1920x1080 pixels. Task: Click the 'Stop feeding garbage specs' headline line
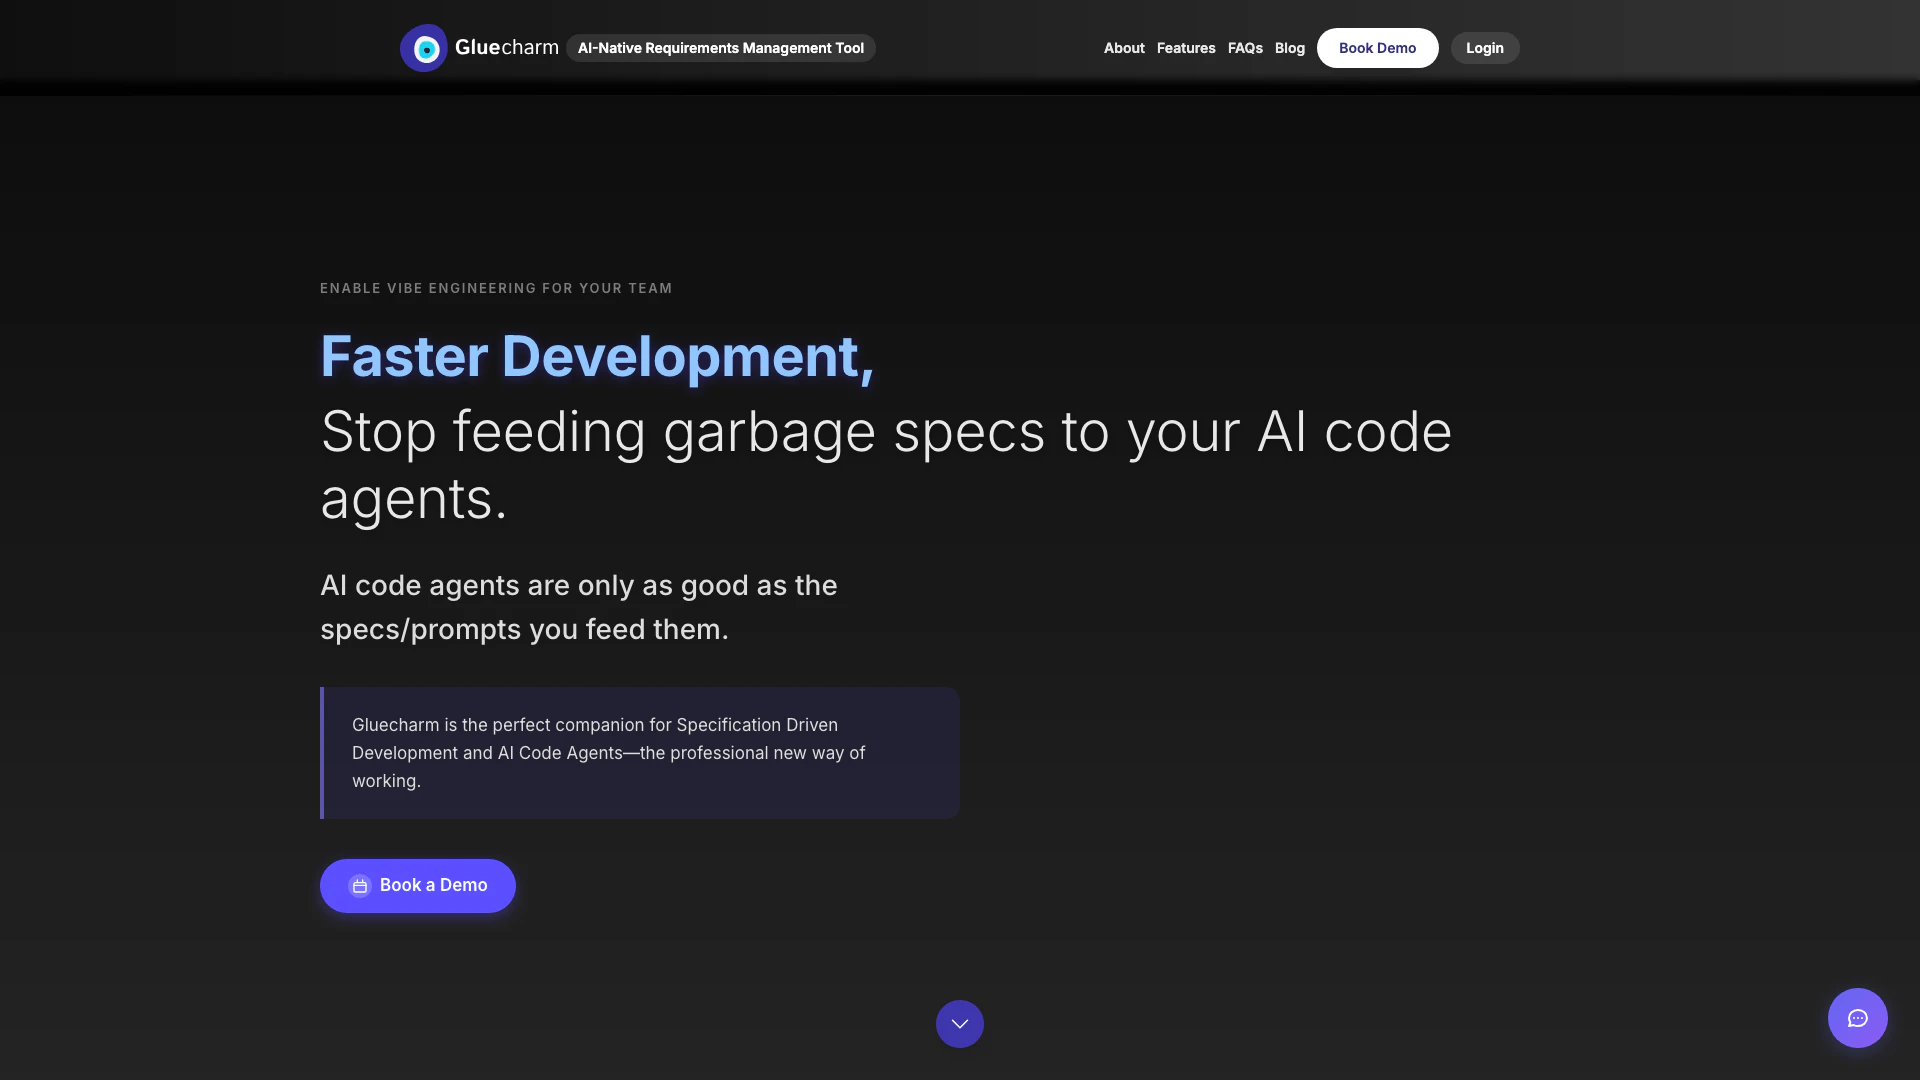coord(885,432)
